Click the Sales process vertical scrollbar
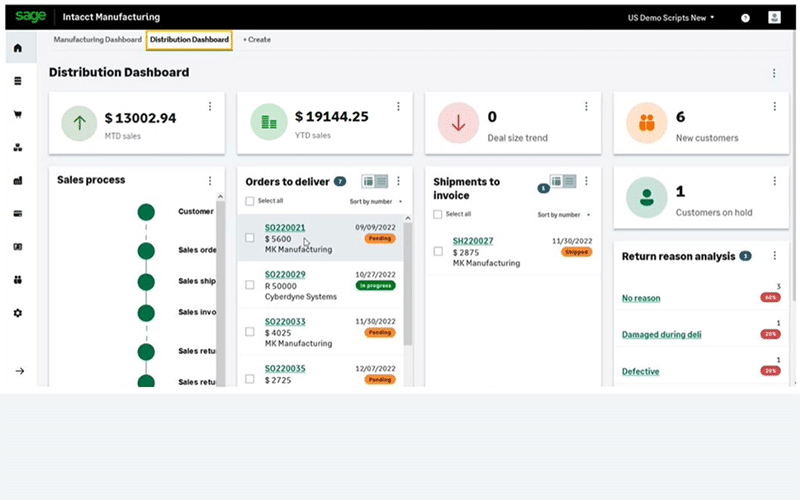The image size is (800, 500). tap(220, 293)
